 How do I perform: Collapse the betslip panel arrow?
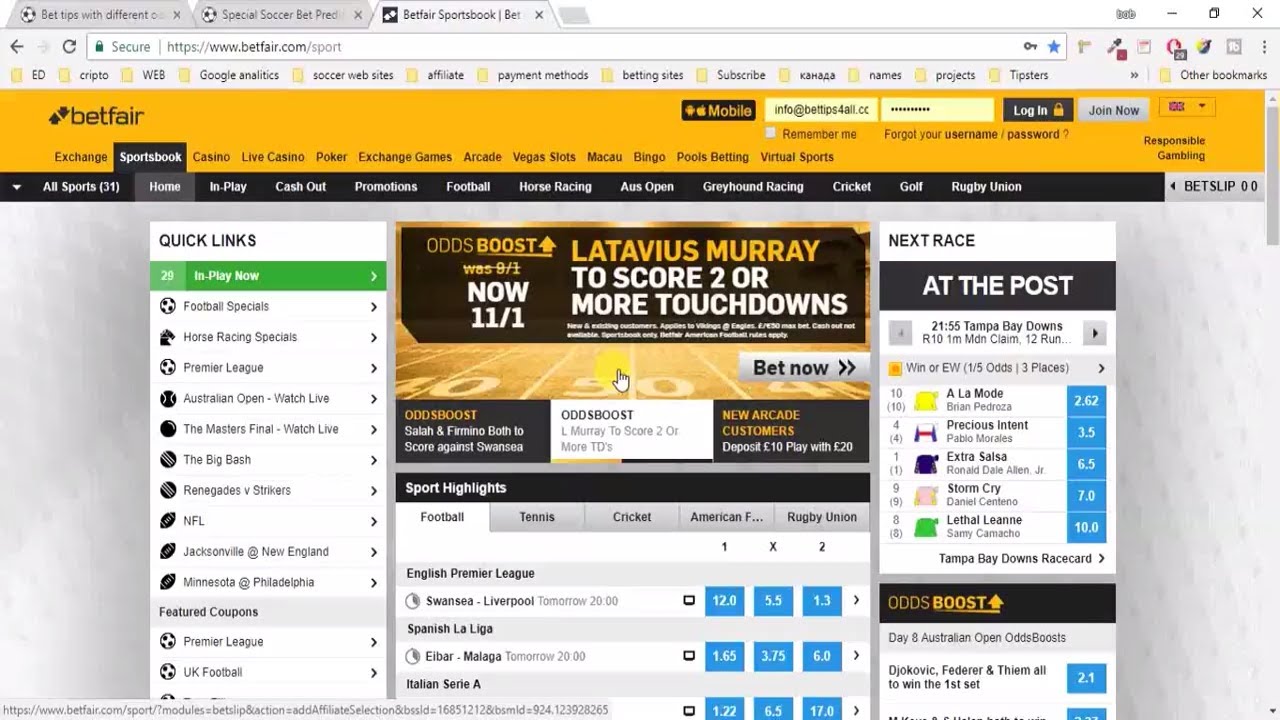pos(1174,187)
